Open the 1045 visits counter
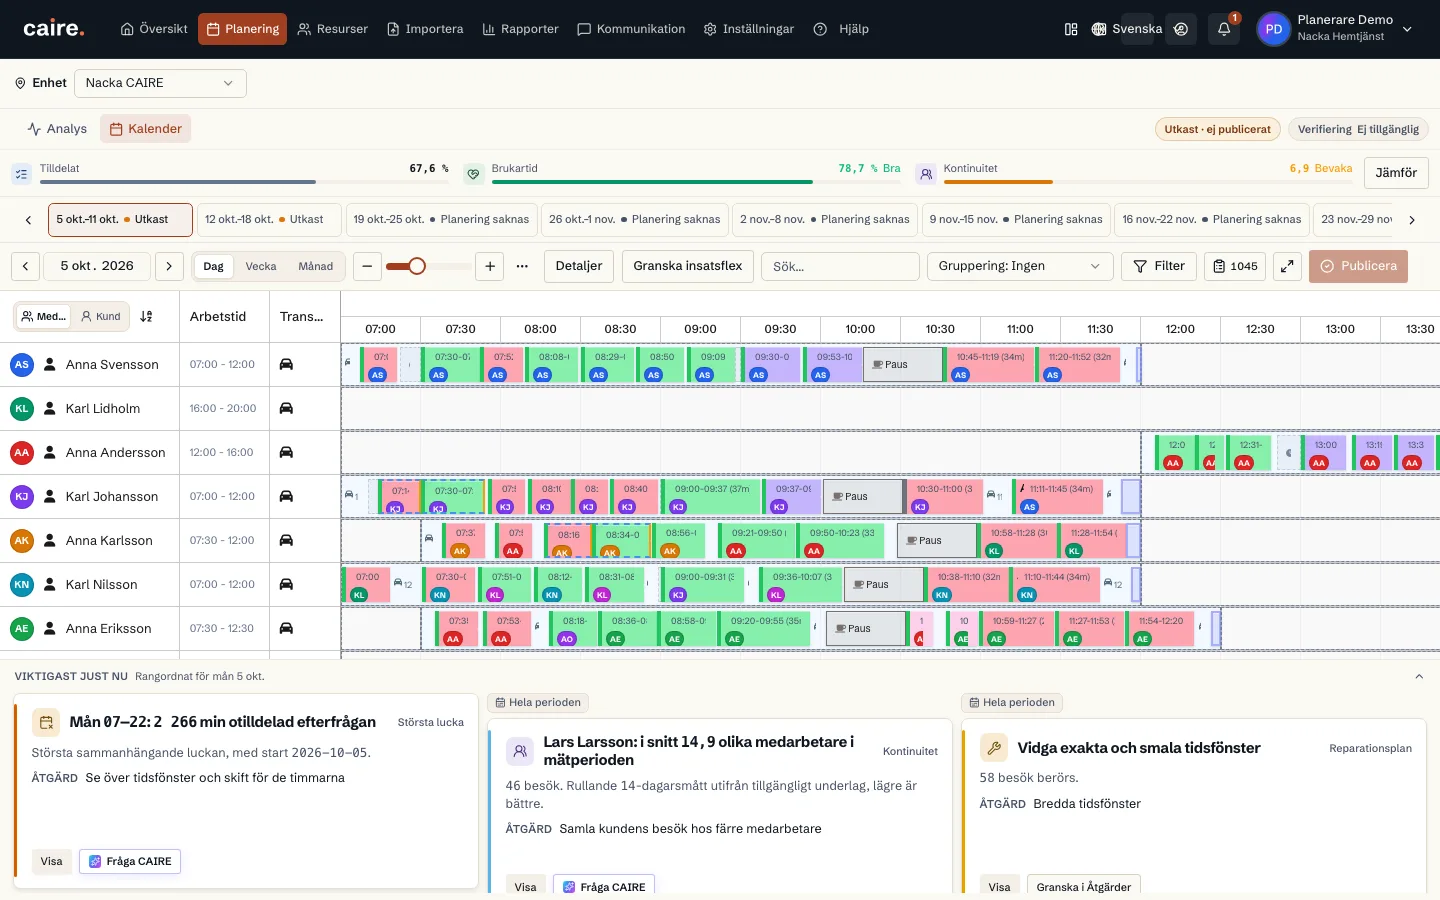Image resolution: width=1440 pixels, height=900 pixels. 1235,266
